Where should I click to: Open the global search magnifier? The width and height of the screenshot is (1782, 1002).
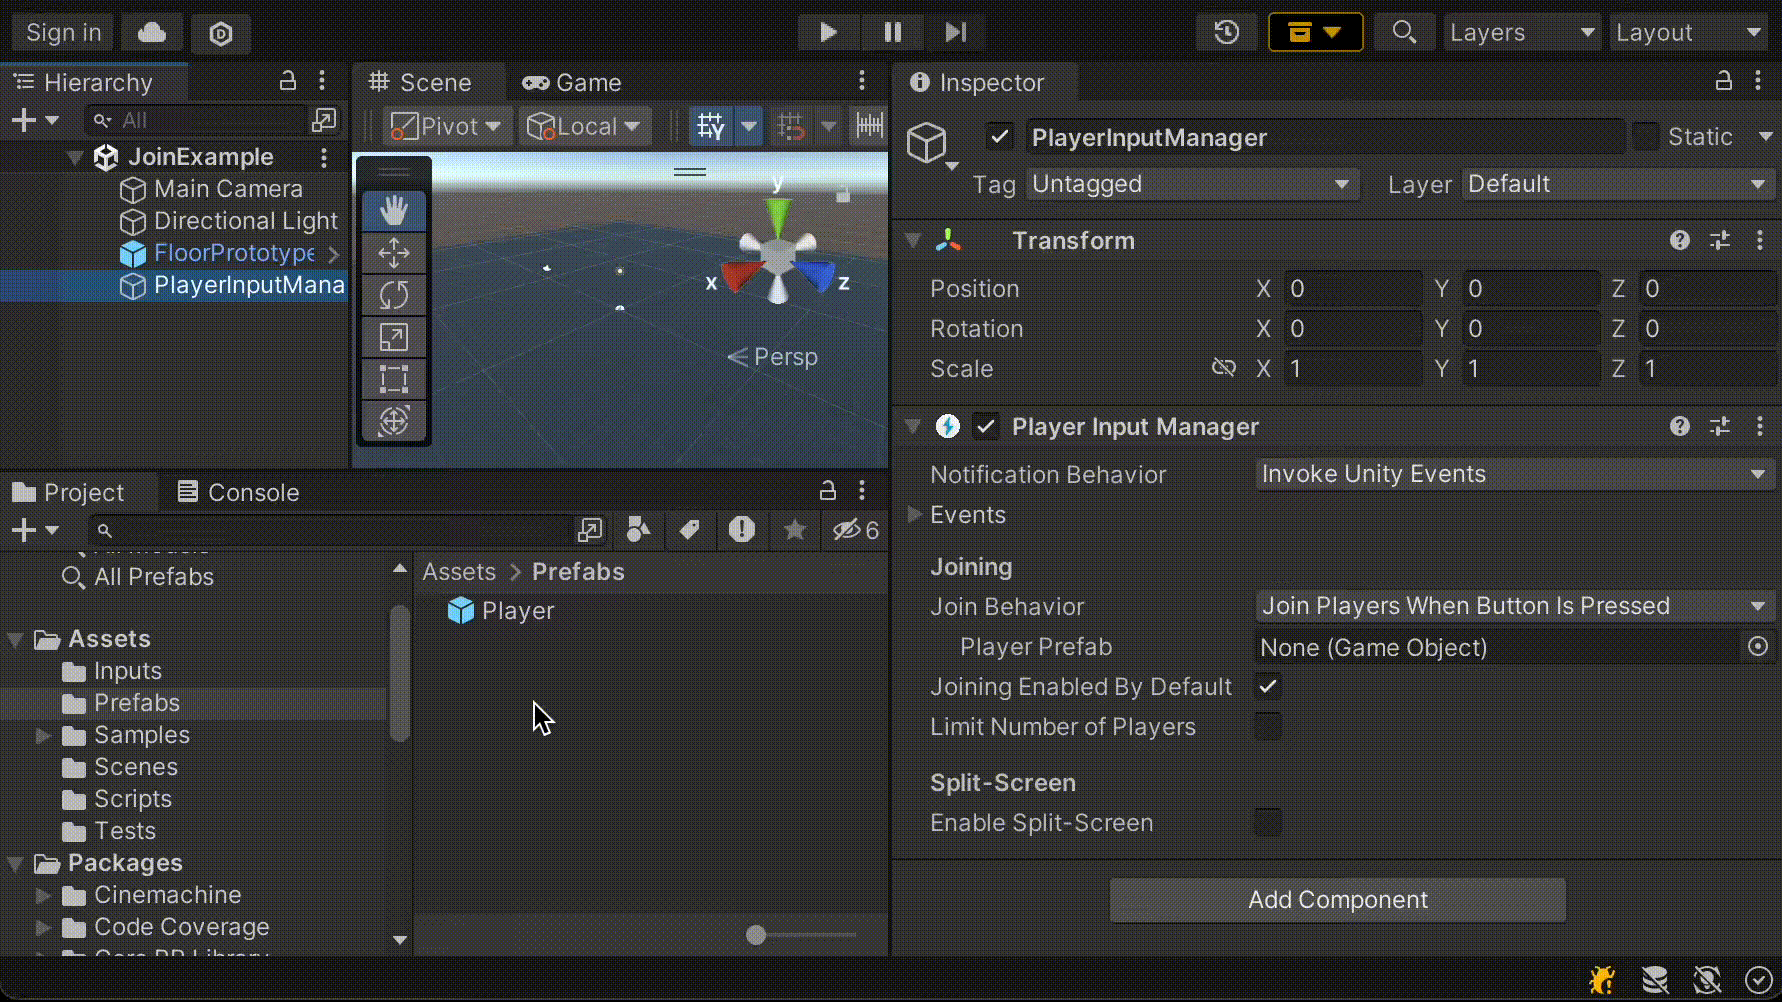(x=1404, y=32)
